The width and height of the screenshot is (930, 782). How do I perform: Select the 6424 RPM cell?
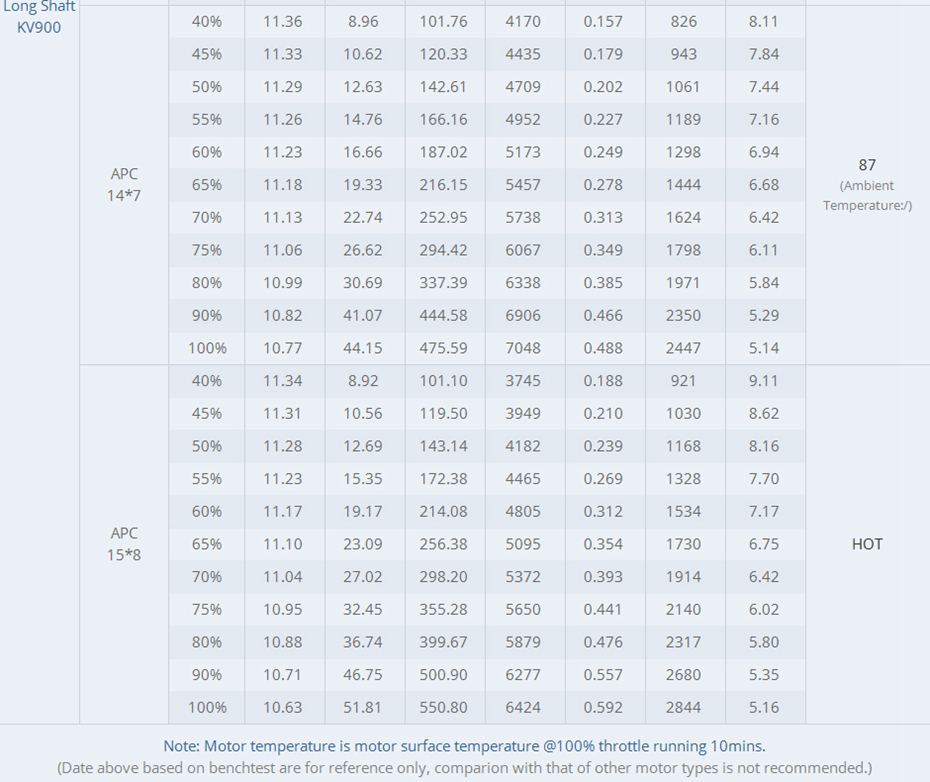point(523,707)
